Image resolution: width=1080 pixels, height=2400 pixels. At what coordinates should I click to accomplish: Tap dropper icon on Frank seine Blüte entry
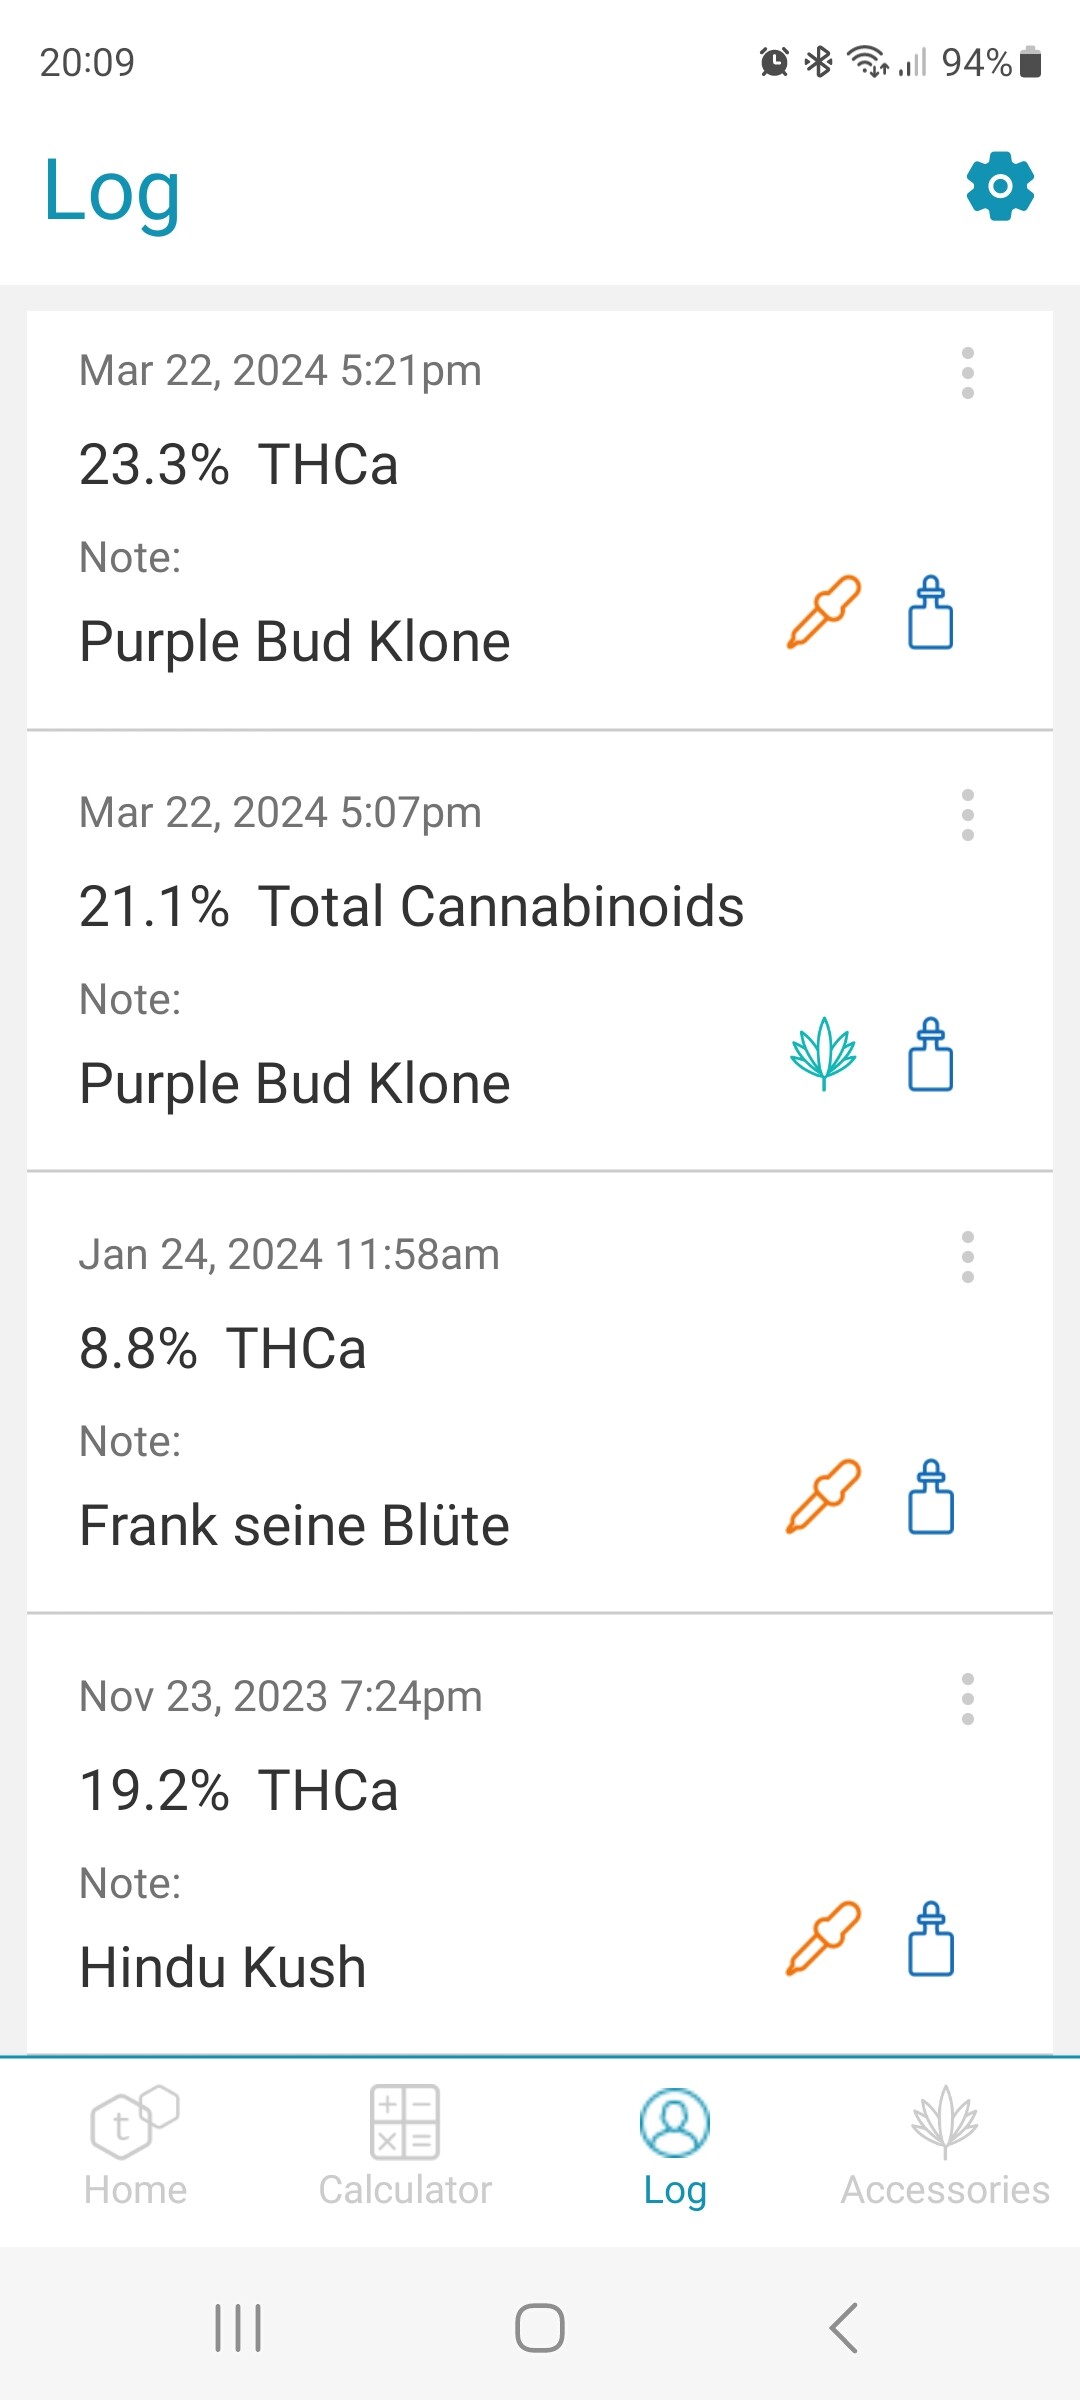(x=823, y=1496)
